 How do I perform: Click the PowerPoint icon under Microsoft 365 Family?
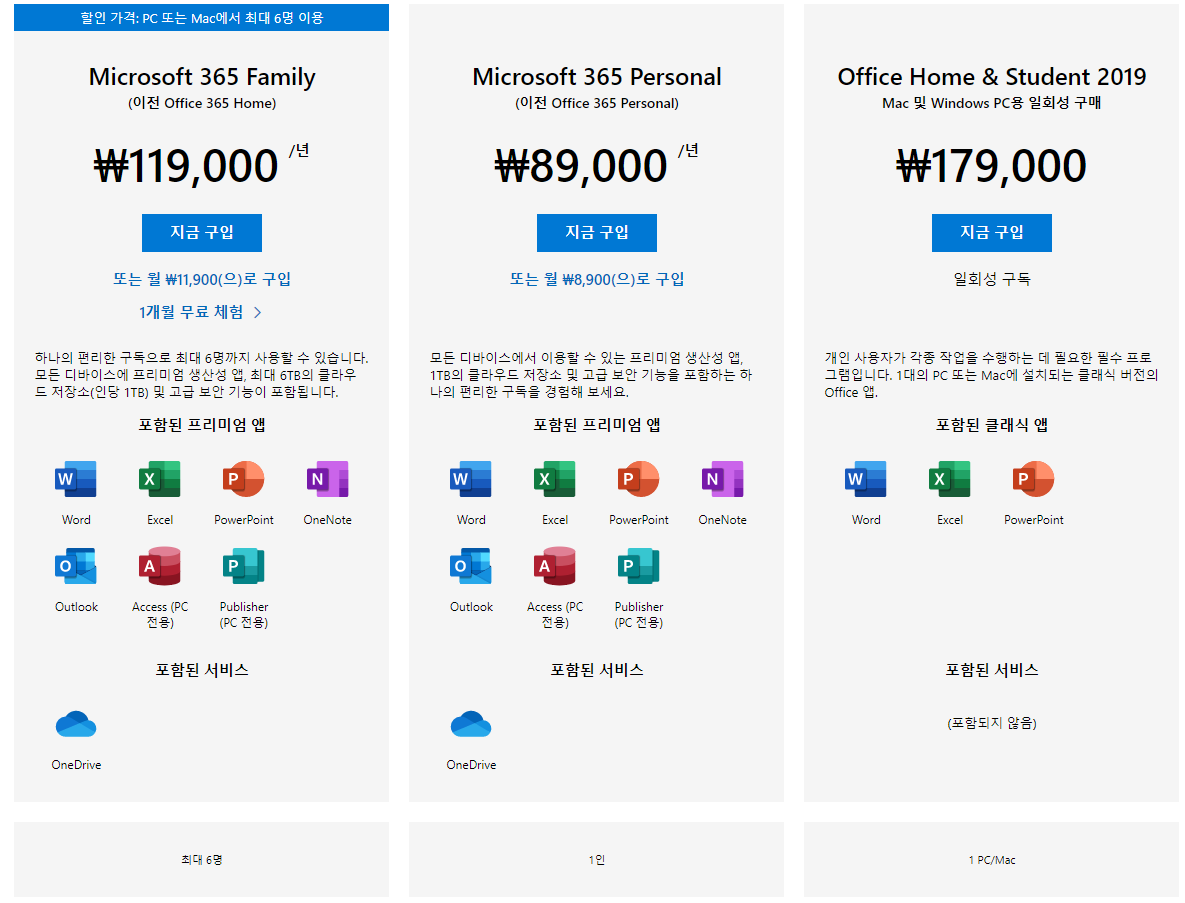click(243, 478)
